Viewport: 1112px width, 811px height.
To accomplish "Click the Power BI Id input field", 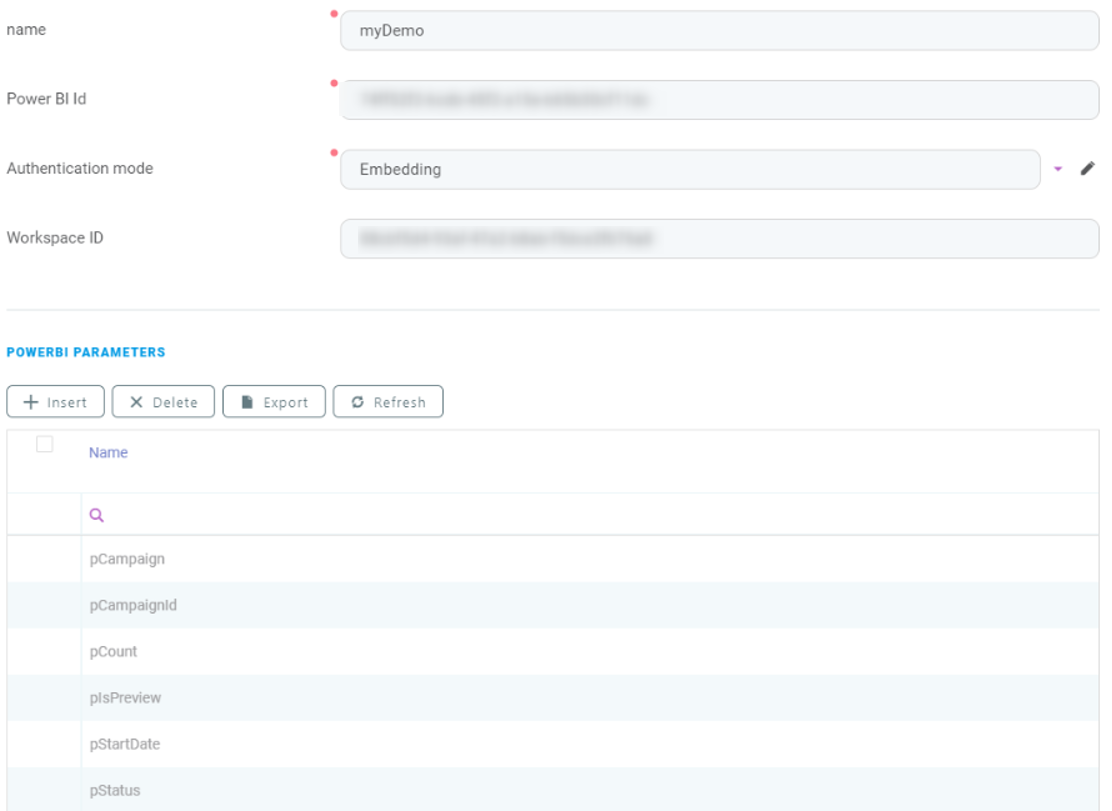I will pyautogui.click(x=719, y=100).
